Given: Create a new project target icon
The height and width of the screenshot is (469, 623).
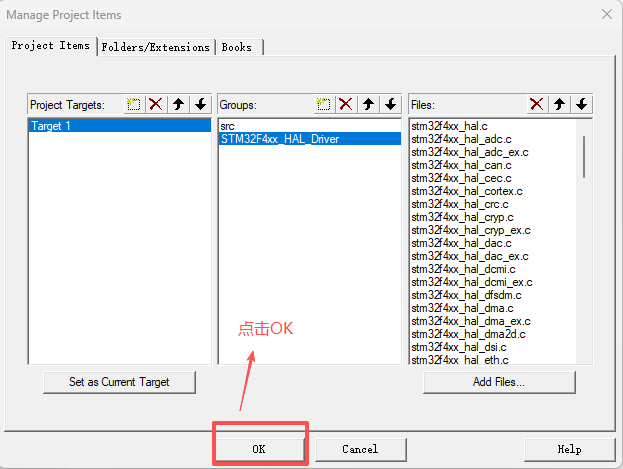Looking at the screenshot, I should point(134,104).
